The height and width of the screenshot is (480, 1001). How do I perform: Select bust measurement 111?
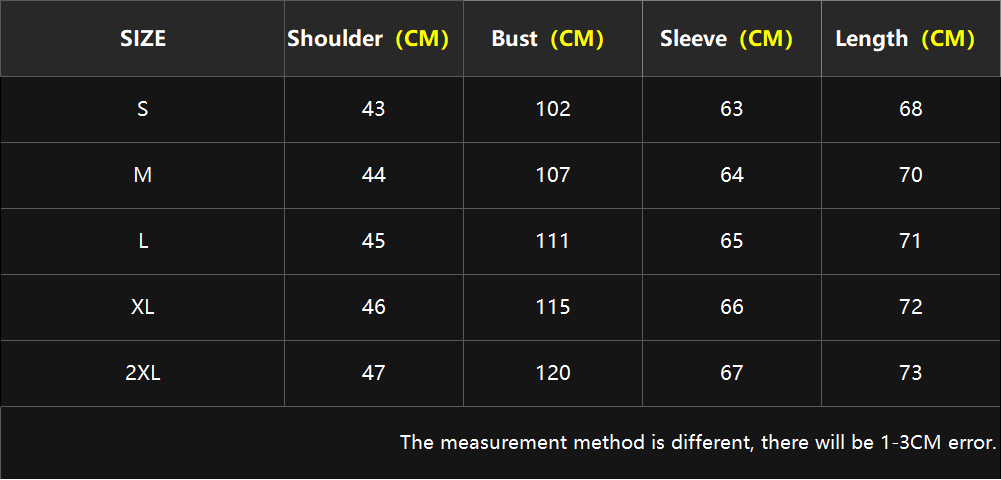click(553, 242)
